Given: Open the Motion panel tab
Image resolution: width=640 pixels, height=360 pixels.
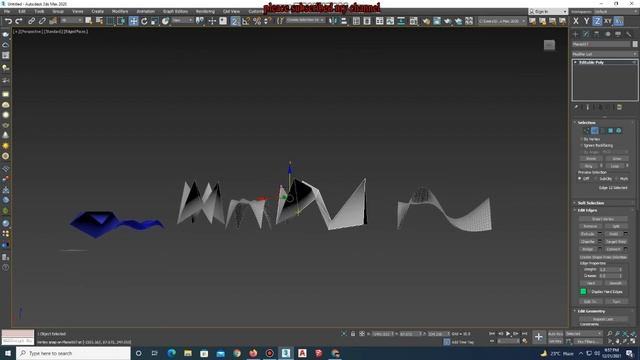Looking at the screenshot, I should tap(608, 34).
